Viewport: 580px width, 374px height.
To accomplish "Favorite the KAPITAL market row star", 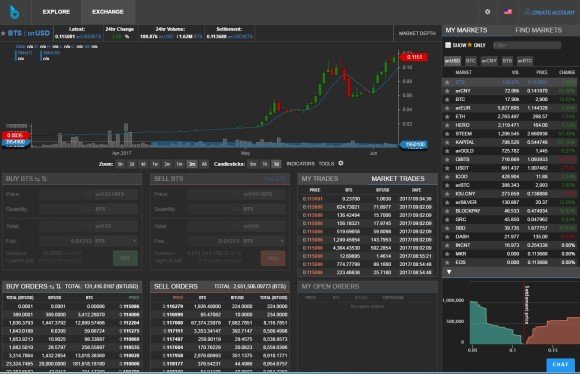I will [x=447, y=142].
